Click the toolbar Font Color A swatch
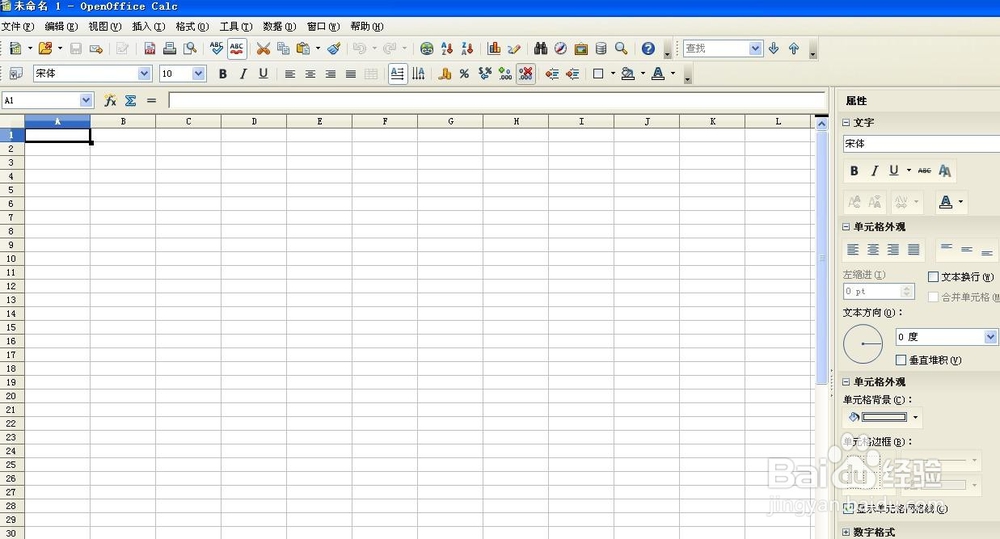The height and width of the screenshot is (539, 1000). point(658,74)
